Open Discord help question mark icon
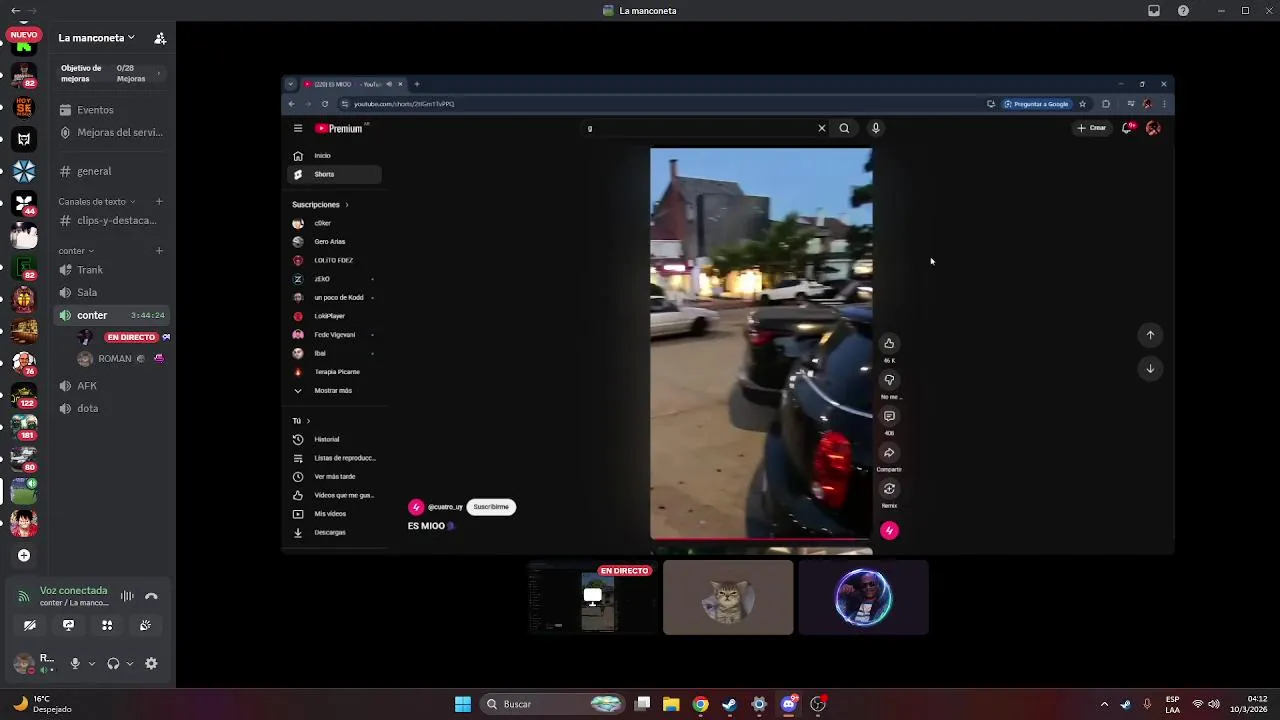The height and width of the screenshot is (720, 1280). 1184,11
